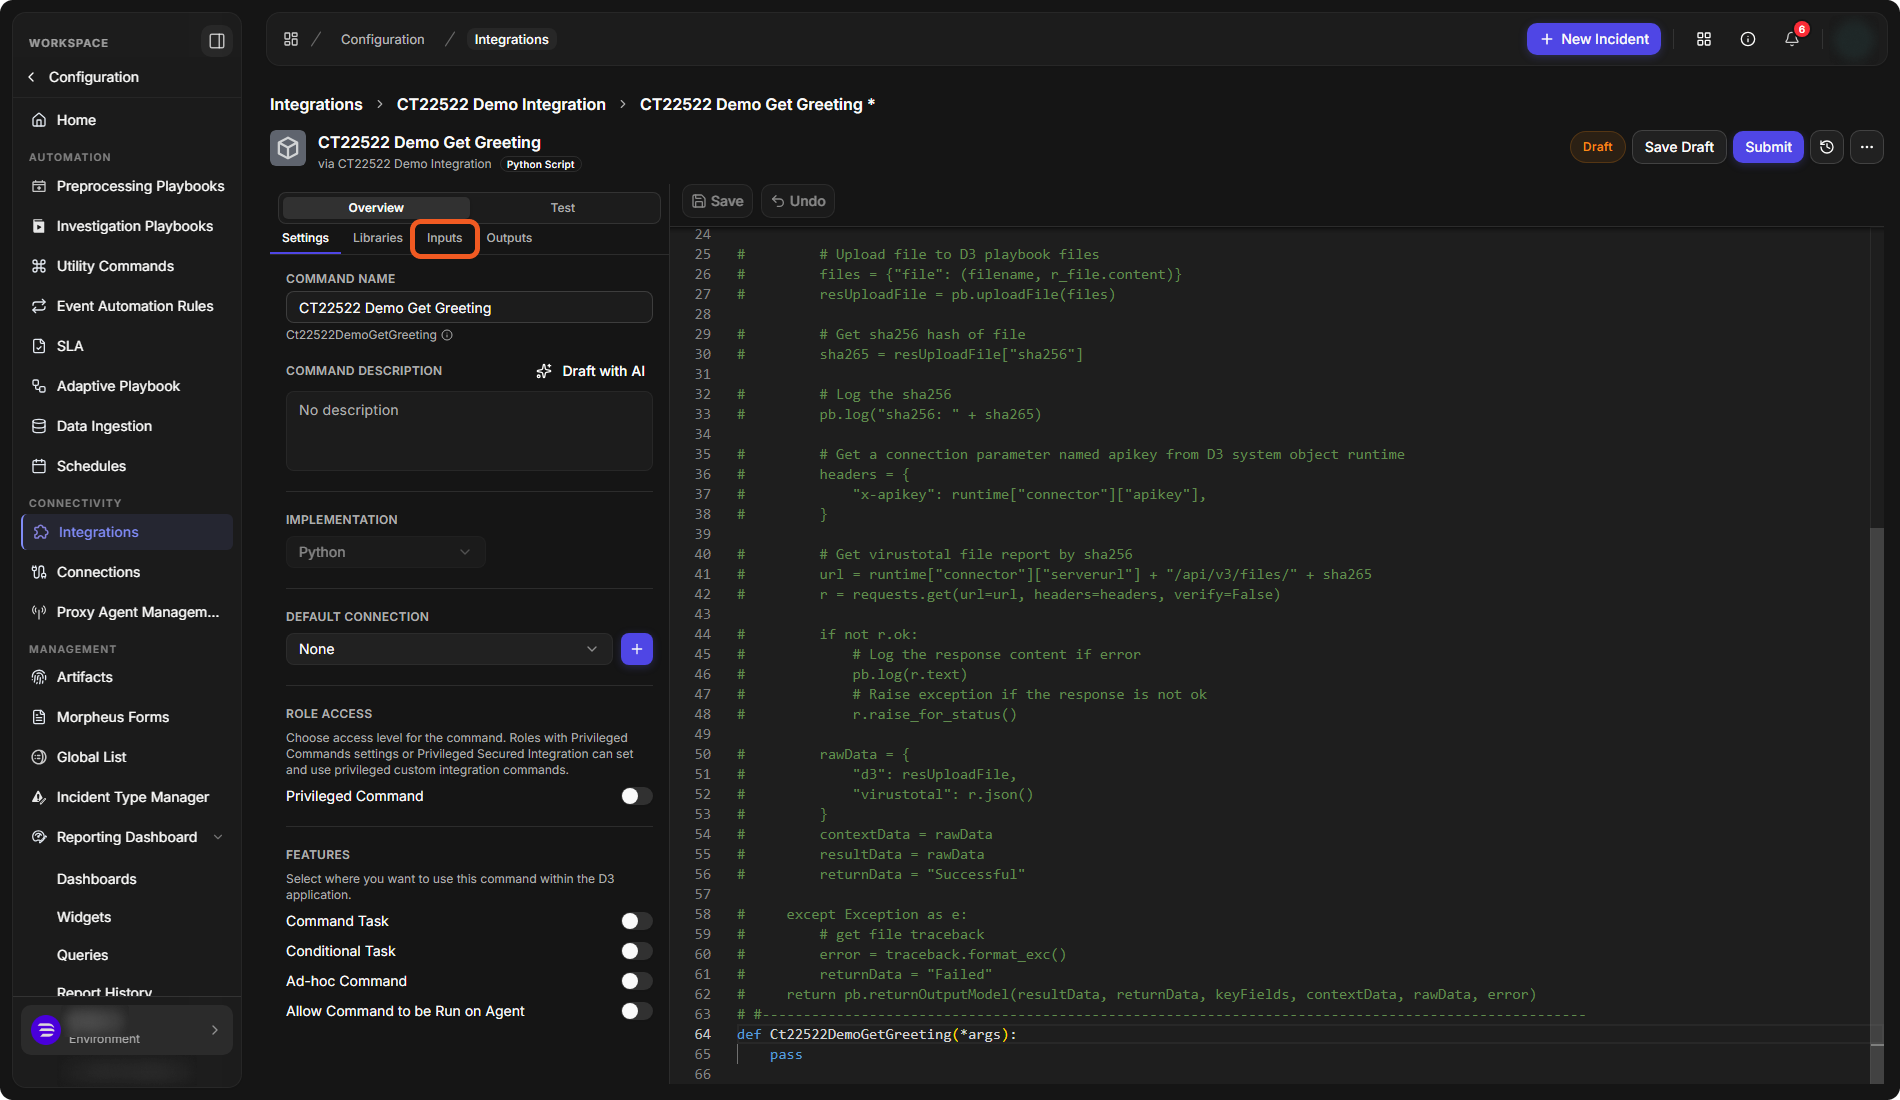Open Artifacts in Management section

click(84, 677)
